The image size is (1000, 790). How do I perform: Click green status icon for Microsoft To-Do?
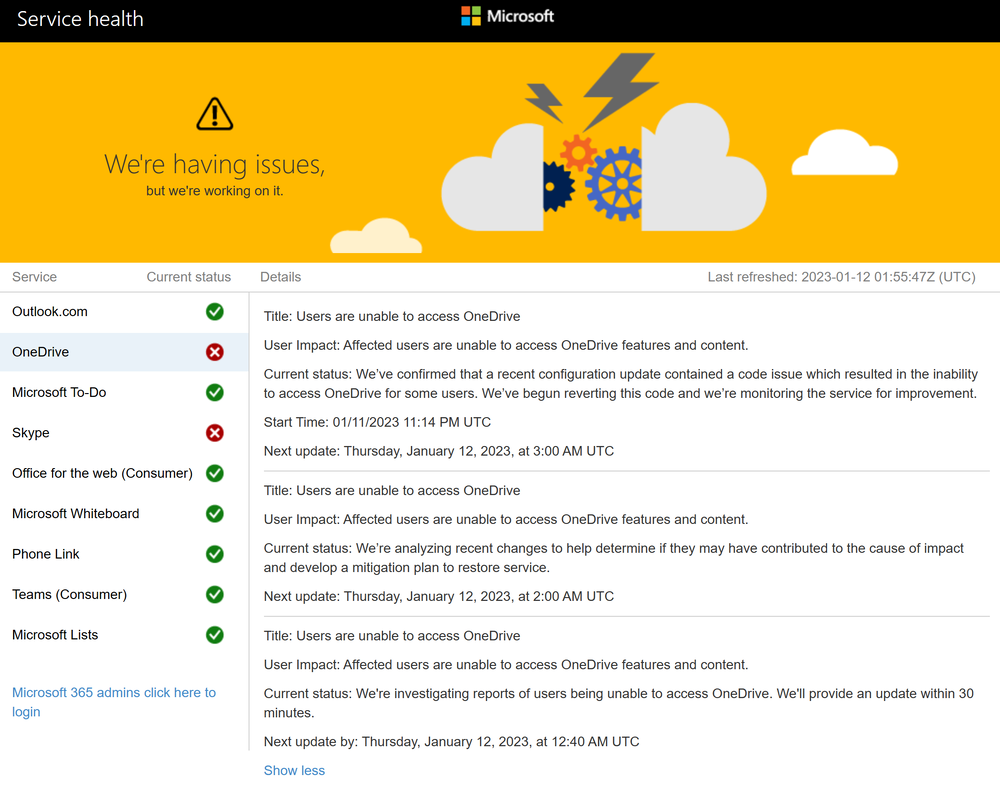(x=214, y=393)
